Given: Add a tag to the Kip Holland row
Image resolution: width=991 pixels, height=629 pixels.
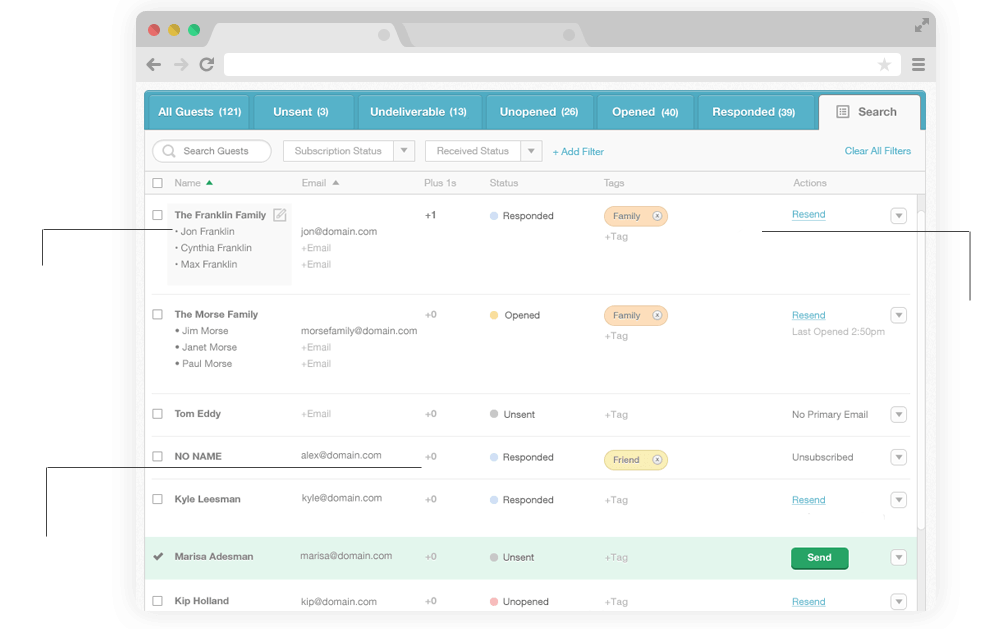Looking at the screenshot, I should 616,602.
